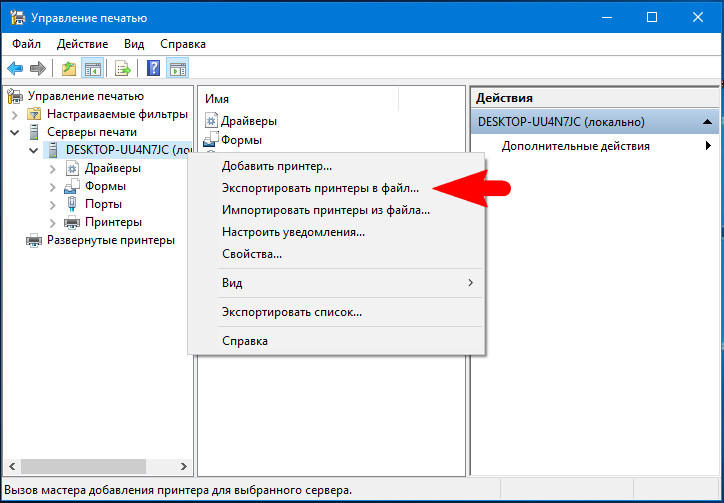Collapse the DESKTOP-UU4N7JC actions section arrow
Image resolution: width=724 pixels, height=503 pixels.
(x=706, y=122)
